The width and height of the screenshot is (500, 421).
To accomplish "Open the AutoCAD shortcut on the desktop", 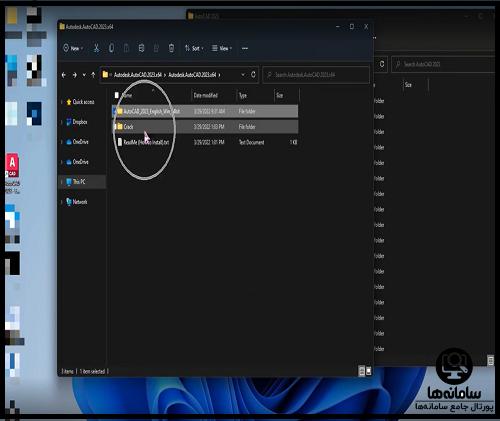I will click(12, 173).
